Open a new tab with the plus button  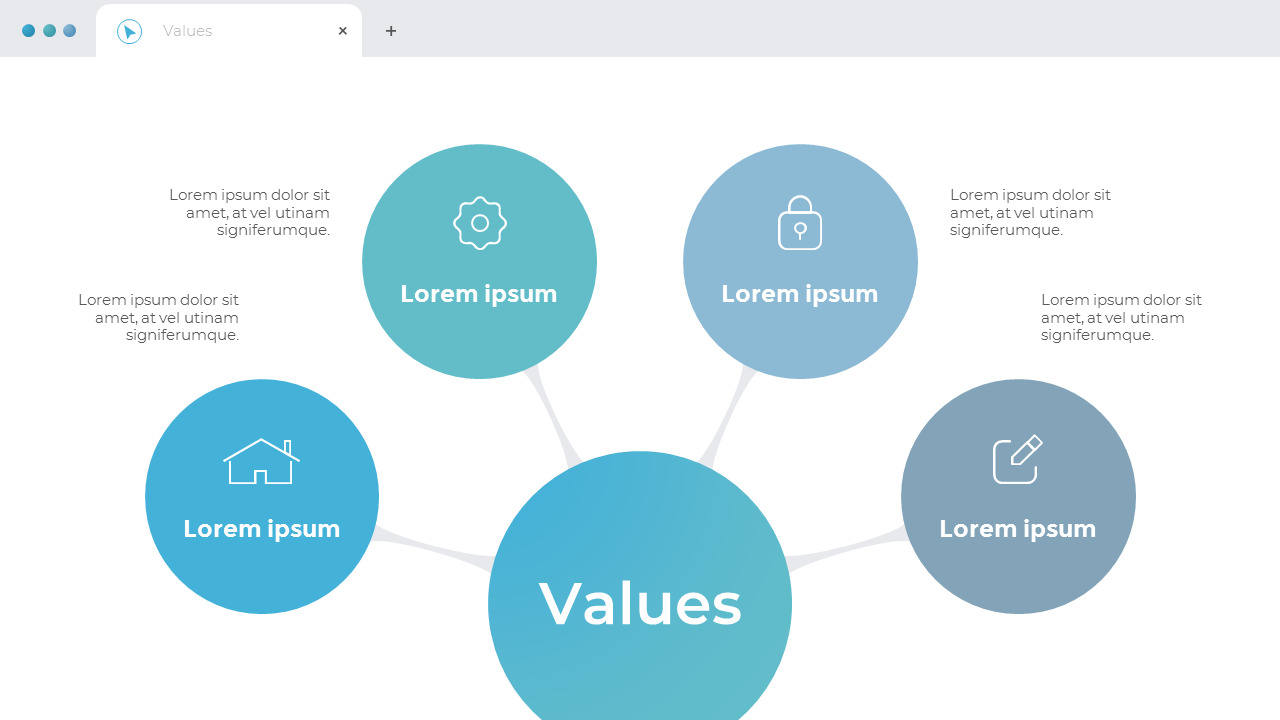(x=391, y=30)
